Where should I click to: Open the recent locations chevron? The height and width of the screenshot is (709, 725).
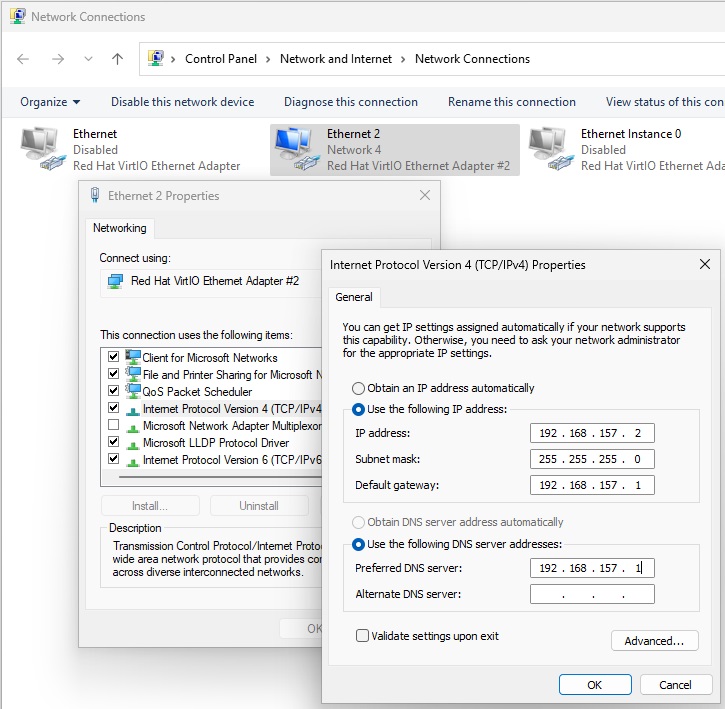(88, 59)
